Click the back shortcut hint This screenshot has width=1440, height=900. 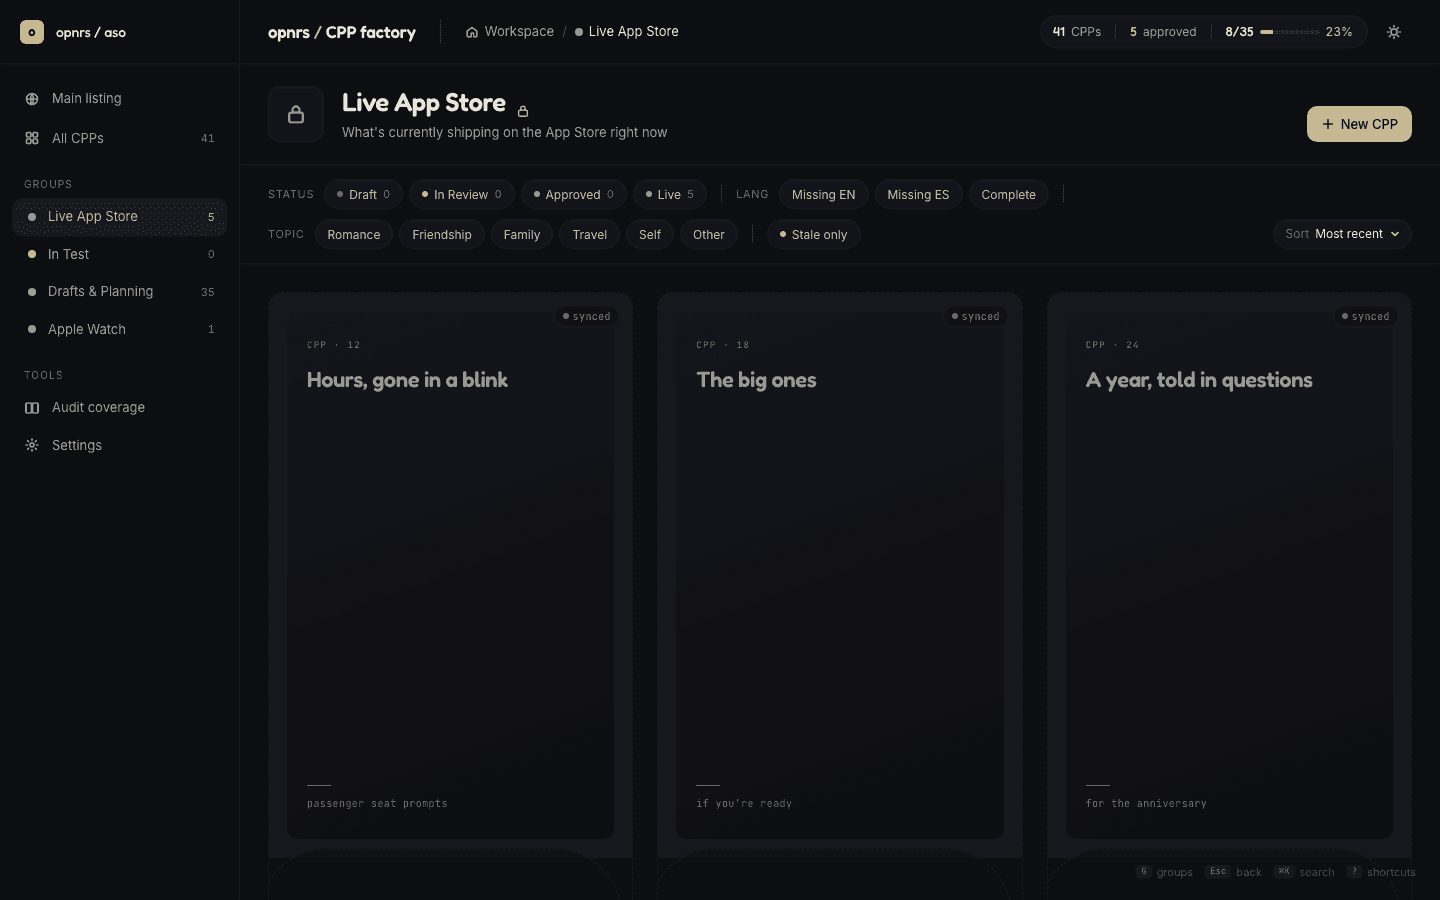(x=1234, y=872)
